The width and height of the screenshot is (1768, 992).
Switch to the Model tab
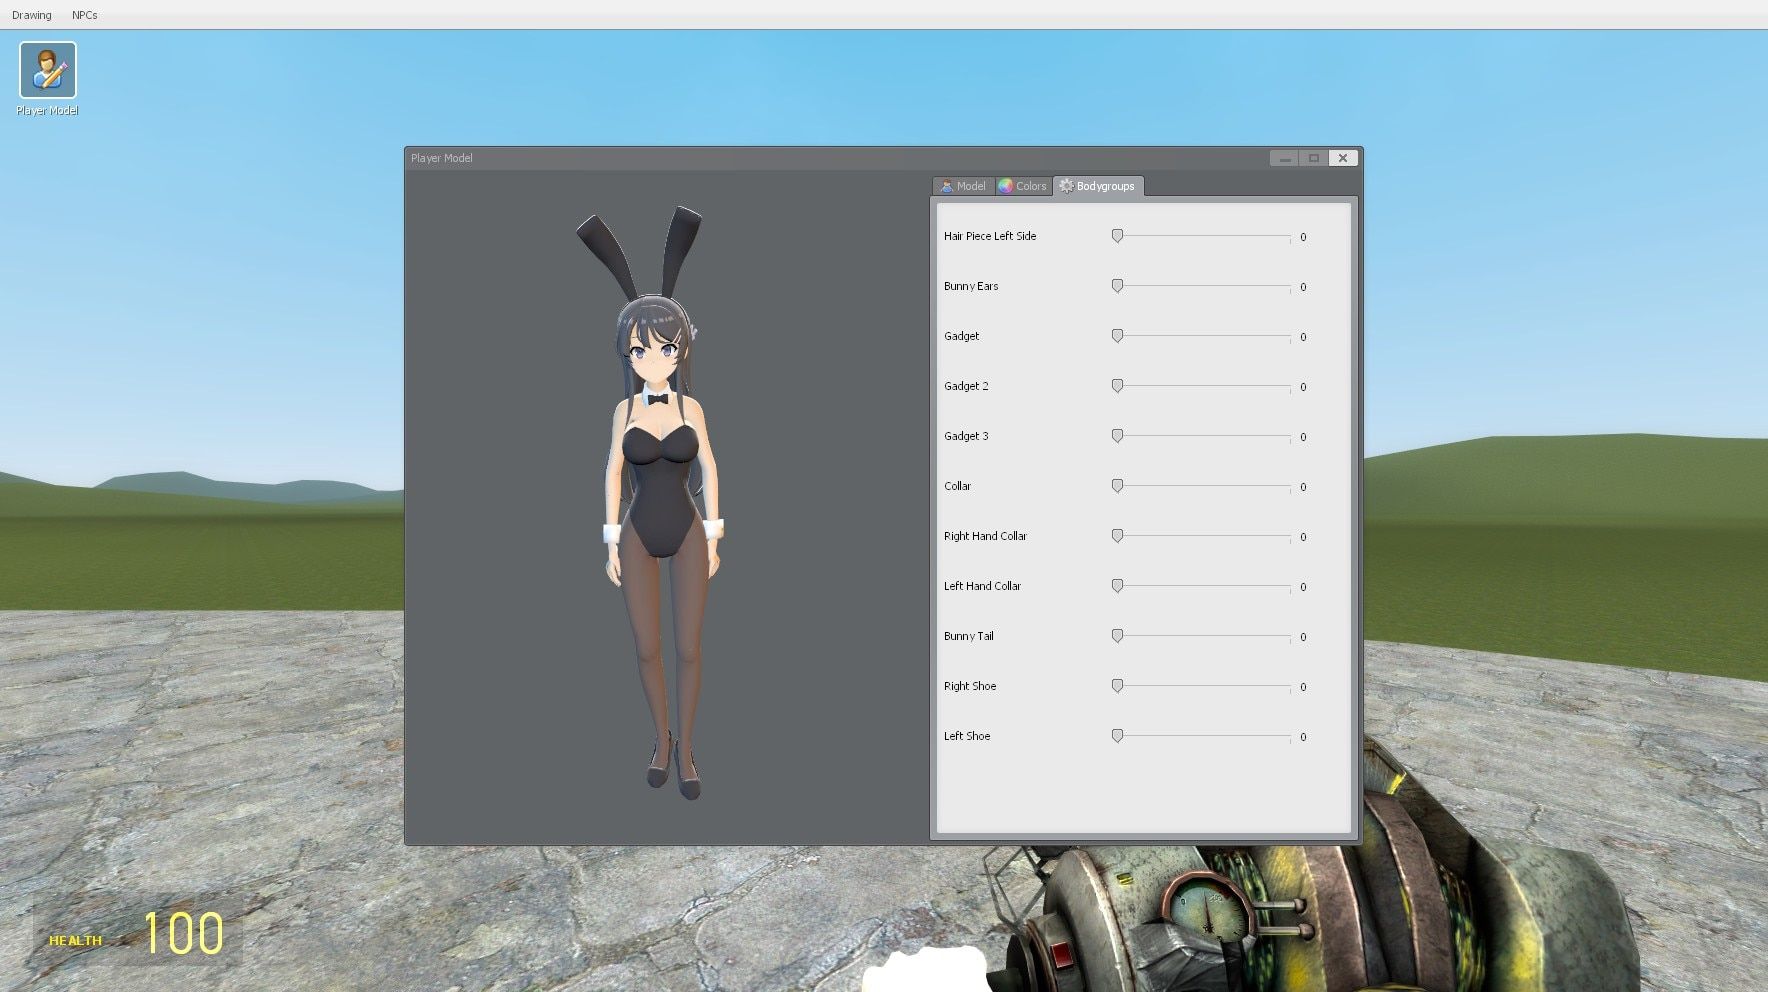coord(963,186)
